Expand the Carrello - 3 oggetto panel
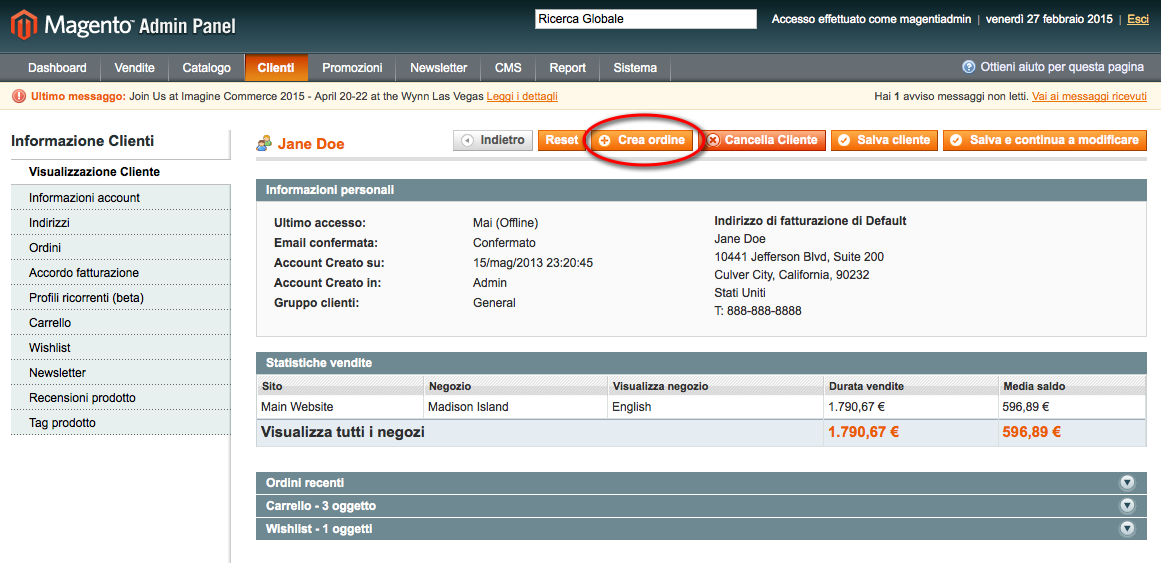1161x563 pixels. (x=1127, y=506)
